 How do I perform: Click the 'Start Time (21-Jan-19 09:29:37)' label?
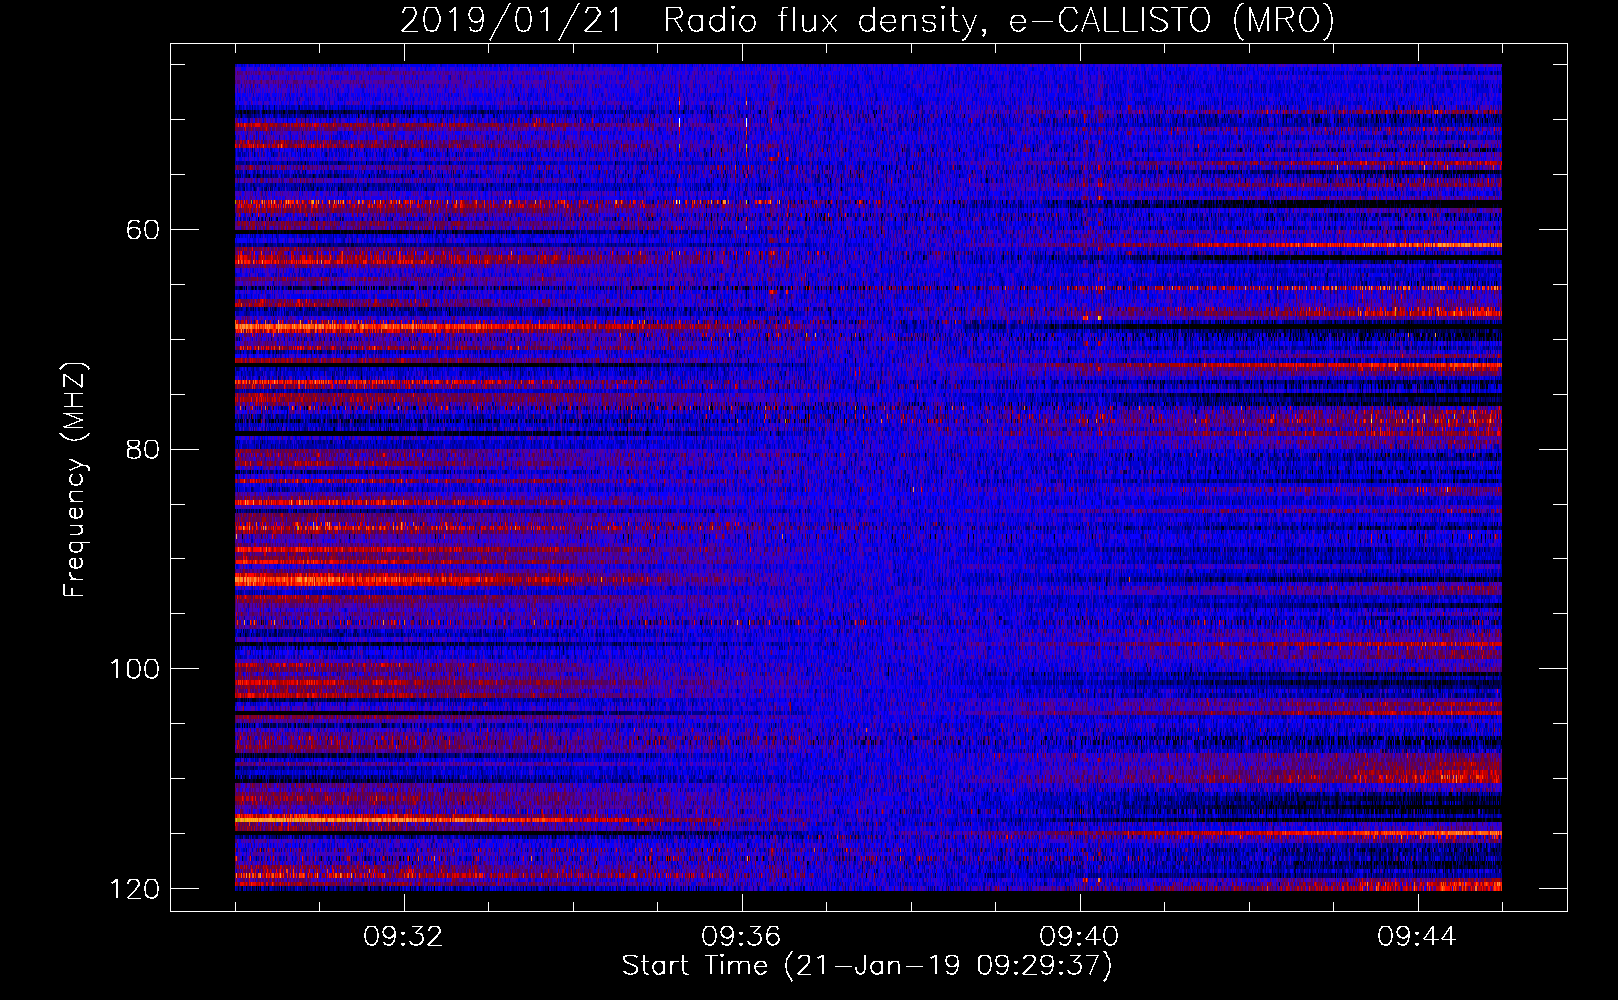(x=867, y=966)
